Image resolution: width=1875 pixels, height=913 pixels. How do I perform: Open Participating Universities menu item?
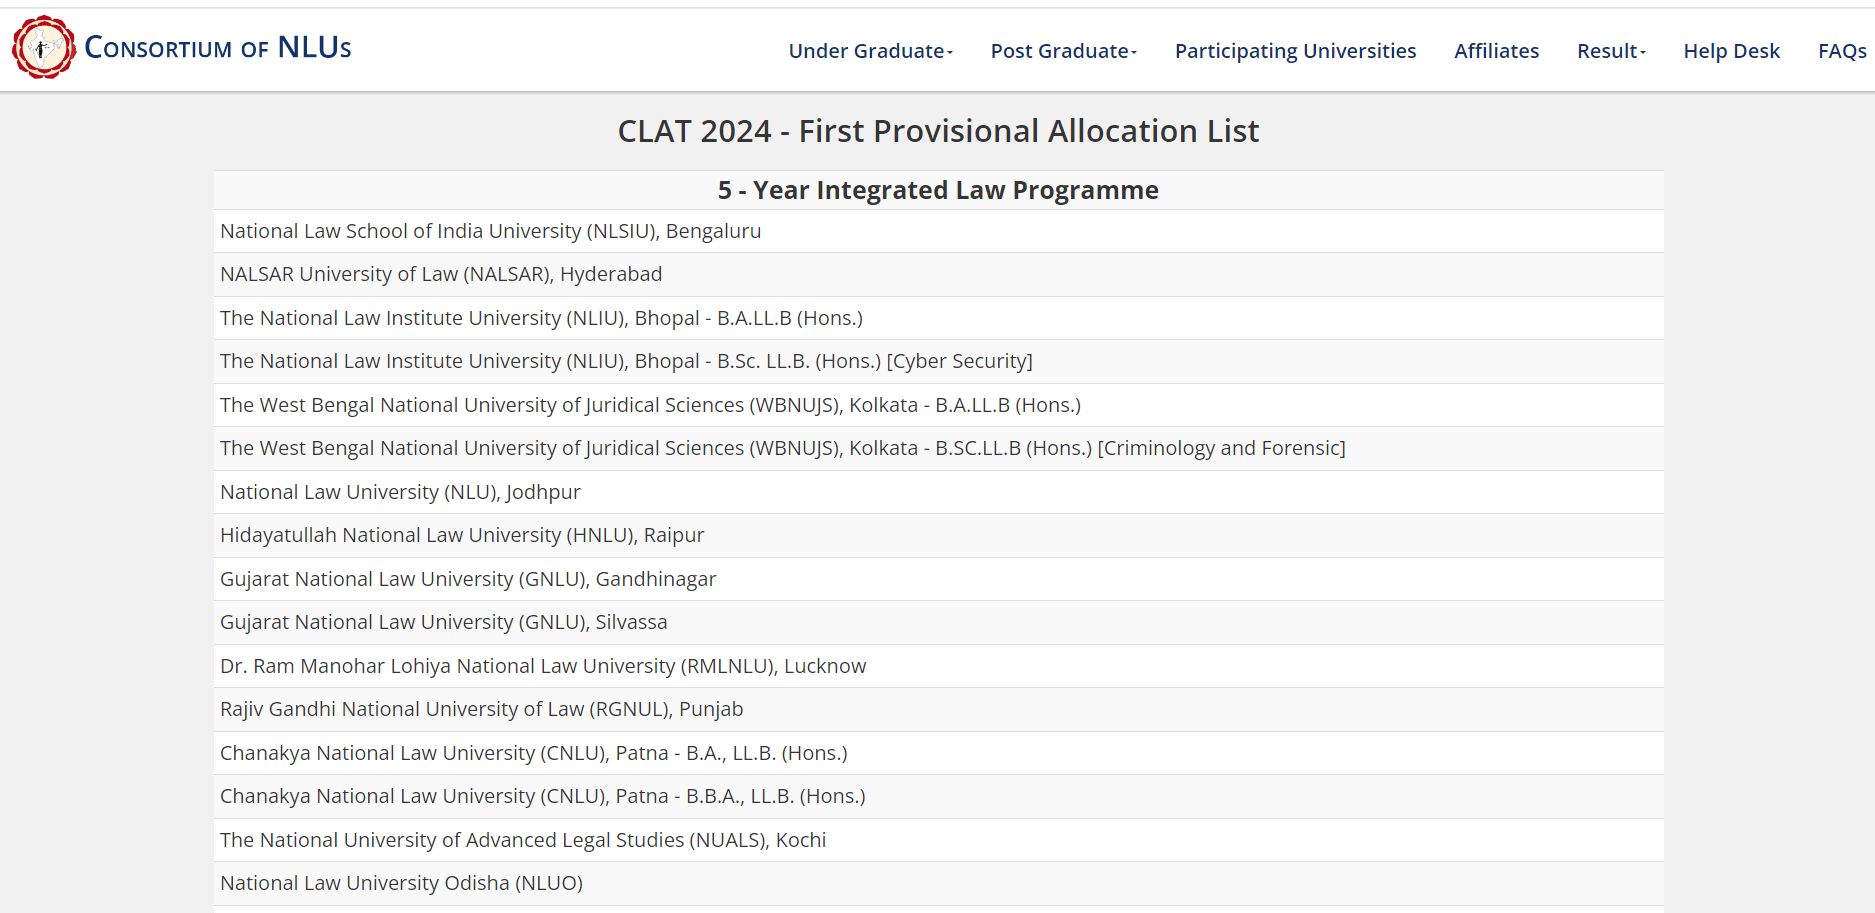(1295, 51)
